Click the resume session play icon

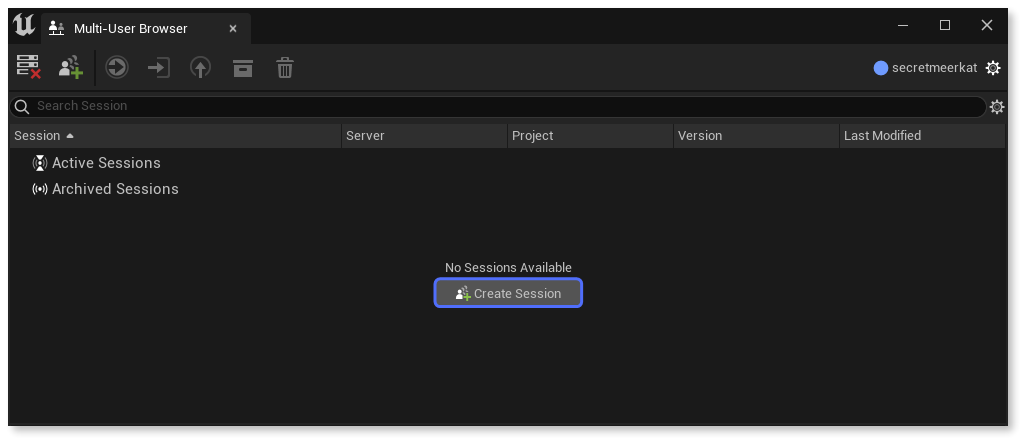117,67
